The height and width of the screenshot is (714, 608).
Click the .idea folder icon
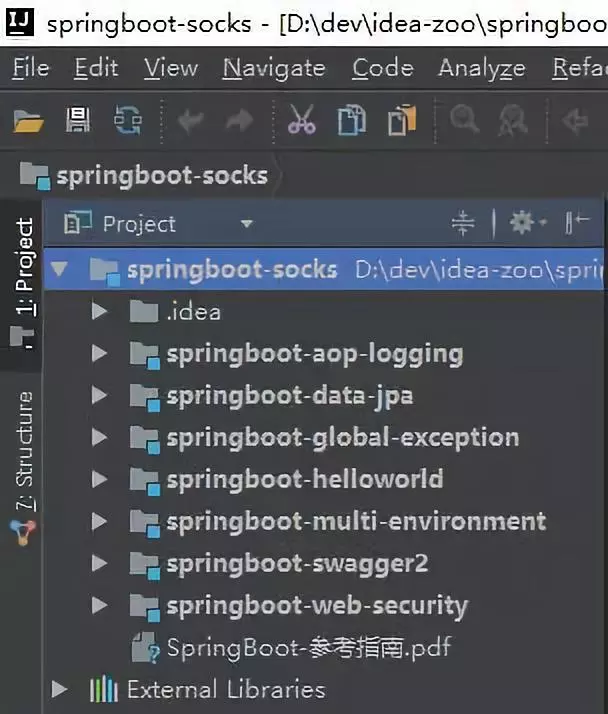(144, 311)
